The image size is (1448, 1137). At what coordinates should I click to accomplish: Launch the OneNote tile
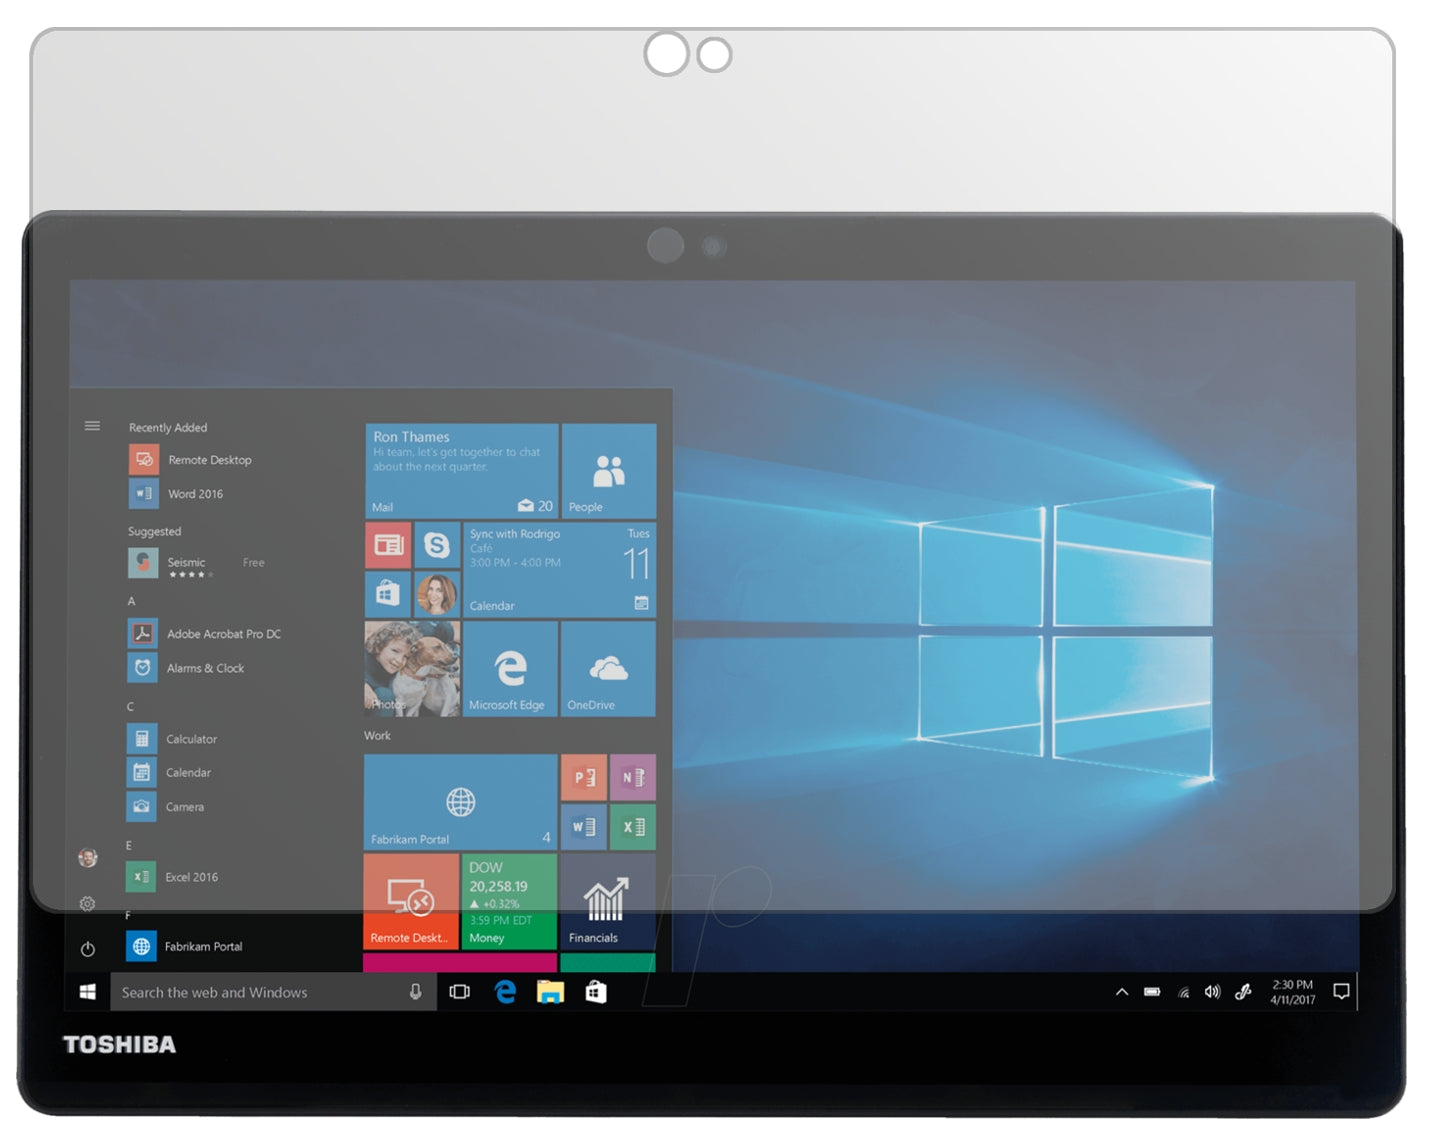(633, 777)
